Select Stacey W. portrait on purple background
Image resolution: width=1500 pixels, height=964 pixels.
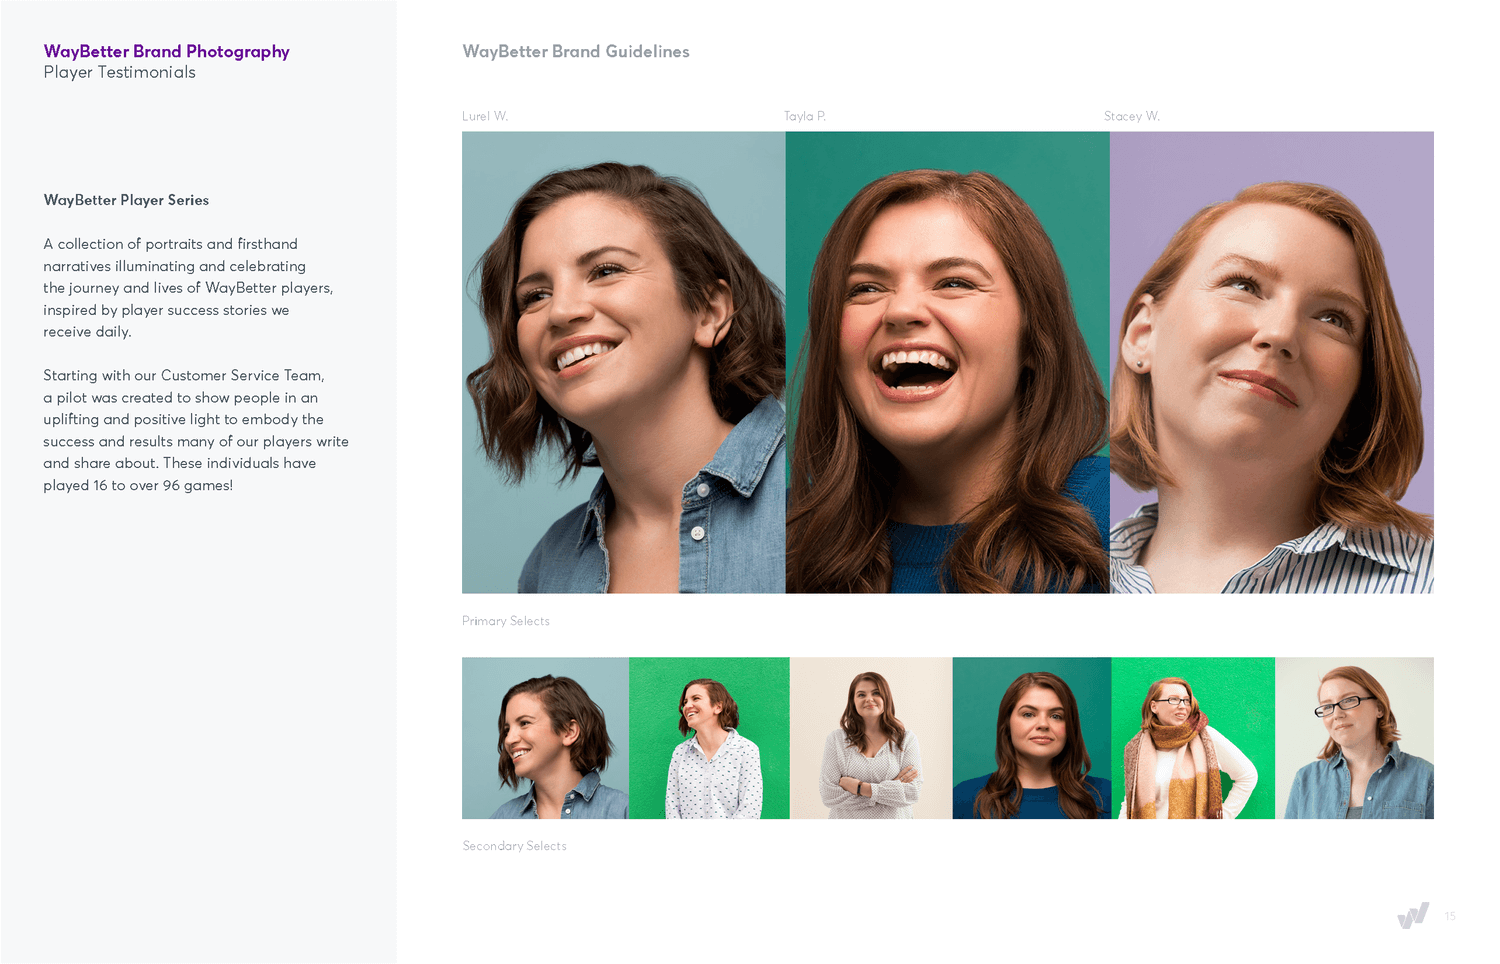point(1272,362)
